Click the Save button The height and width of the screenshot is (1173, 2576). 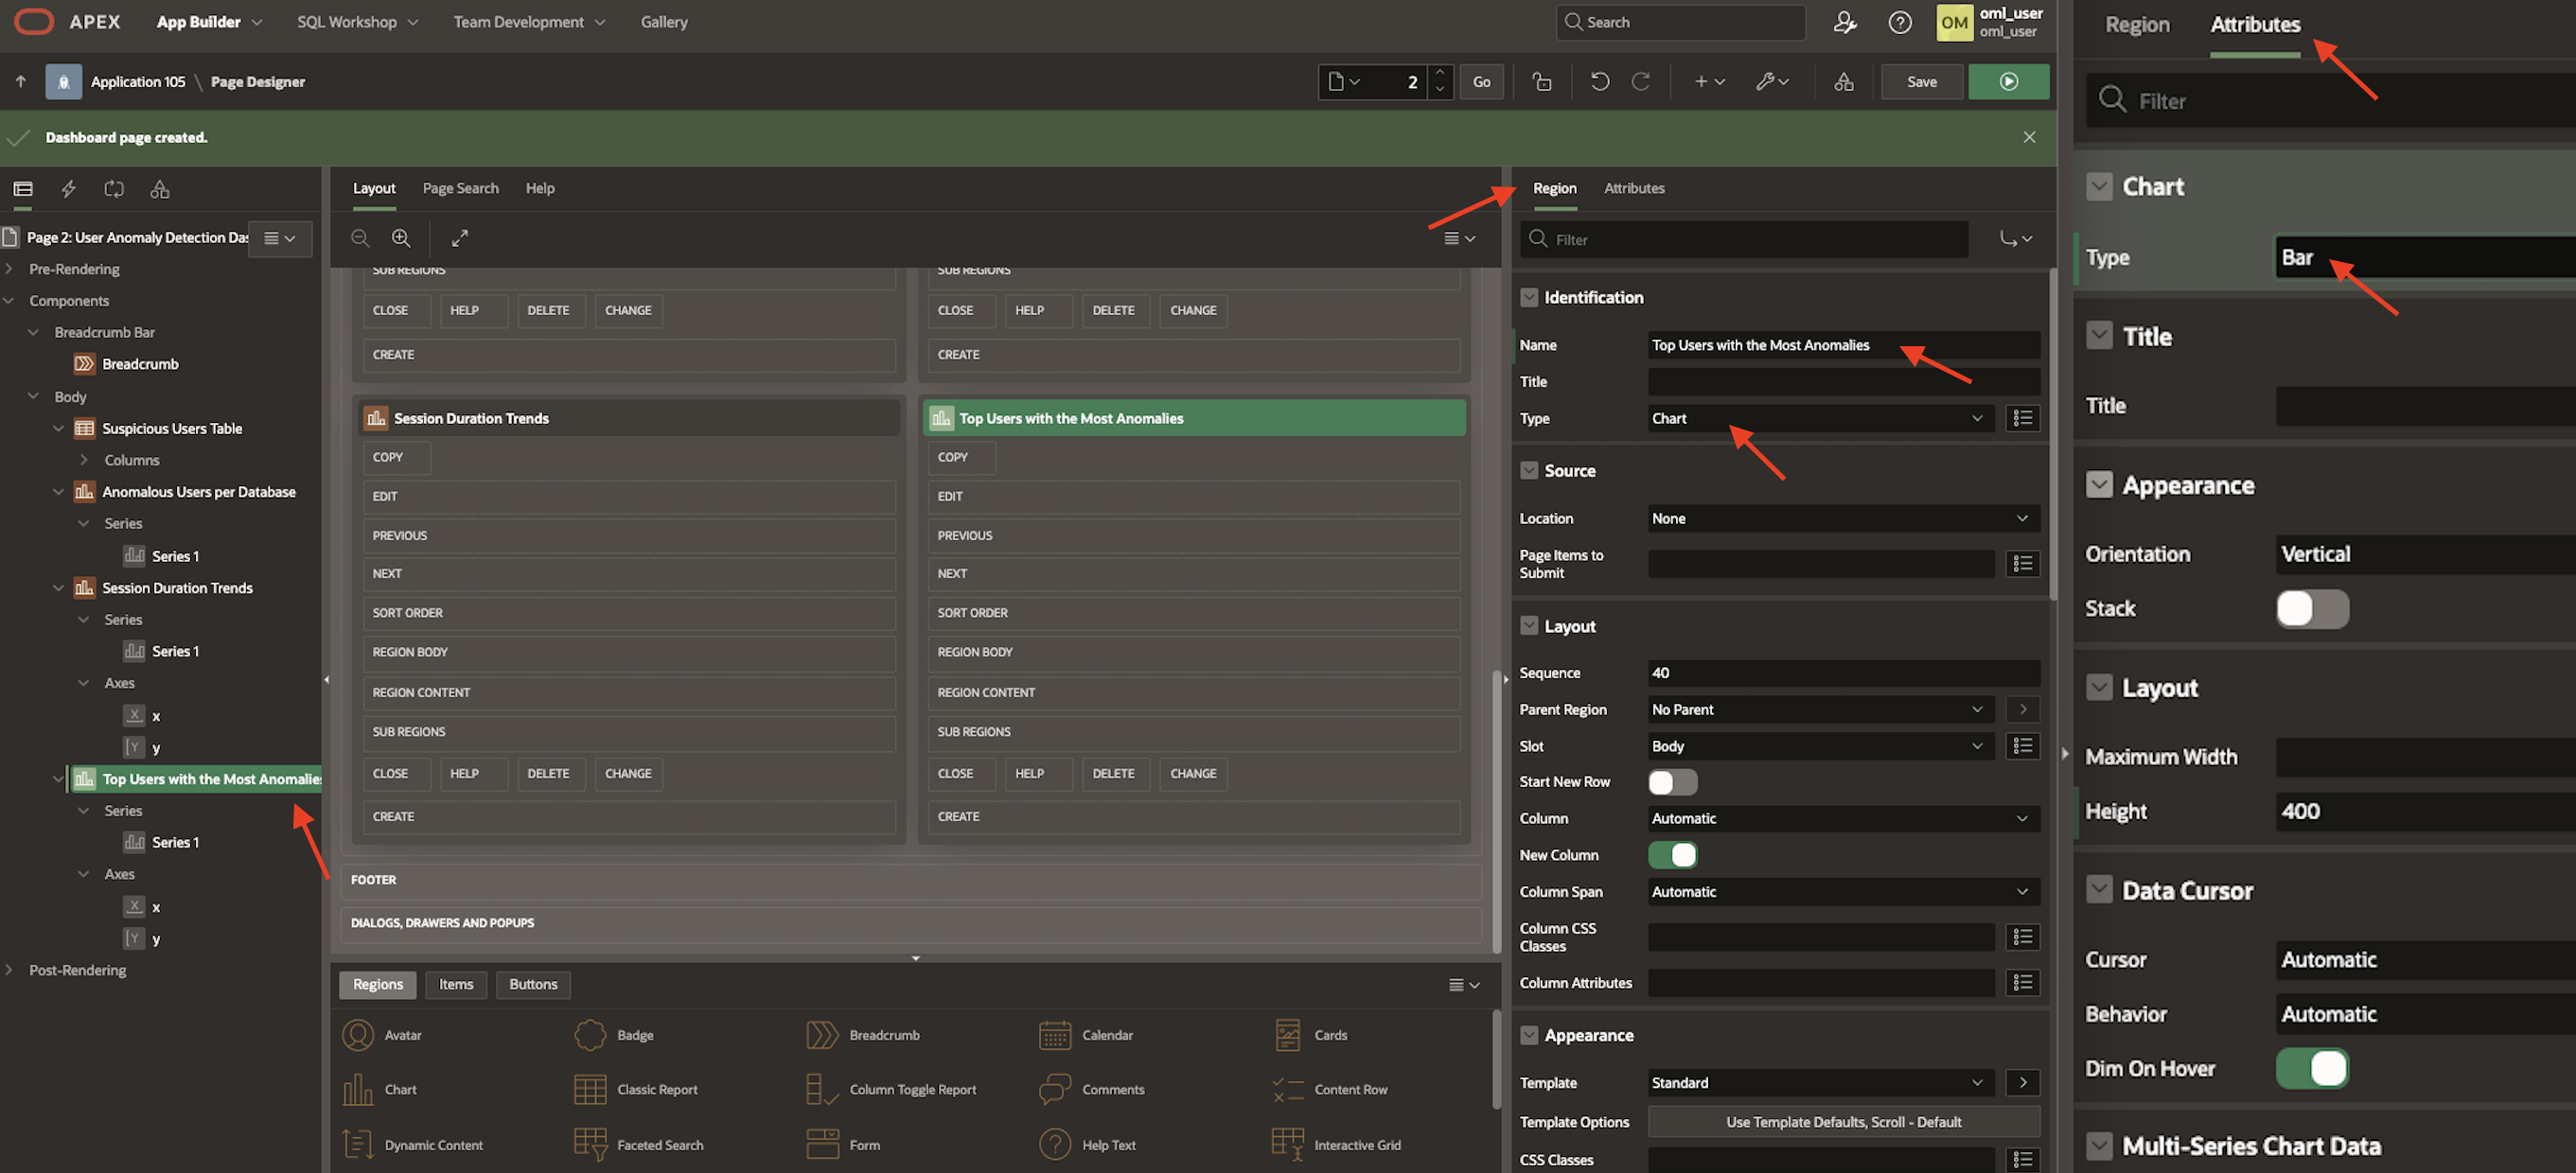[x=1921, y=82]
